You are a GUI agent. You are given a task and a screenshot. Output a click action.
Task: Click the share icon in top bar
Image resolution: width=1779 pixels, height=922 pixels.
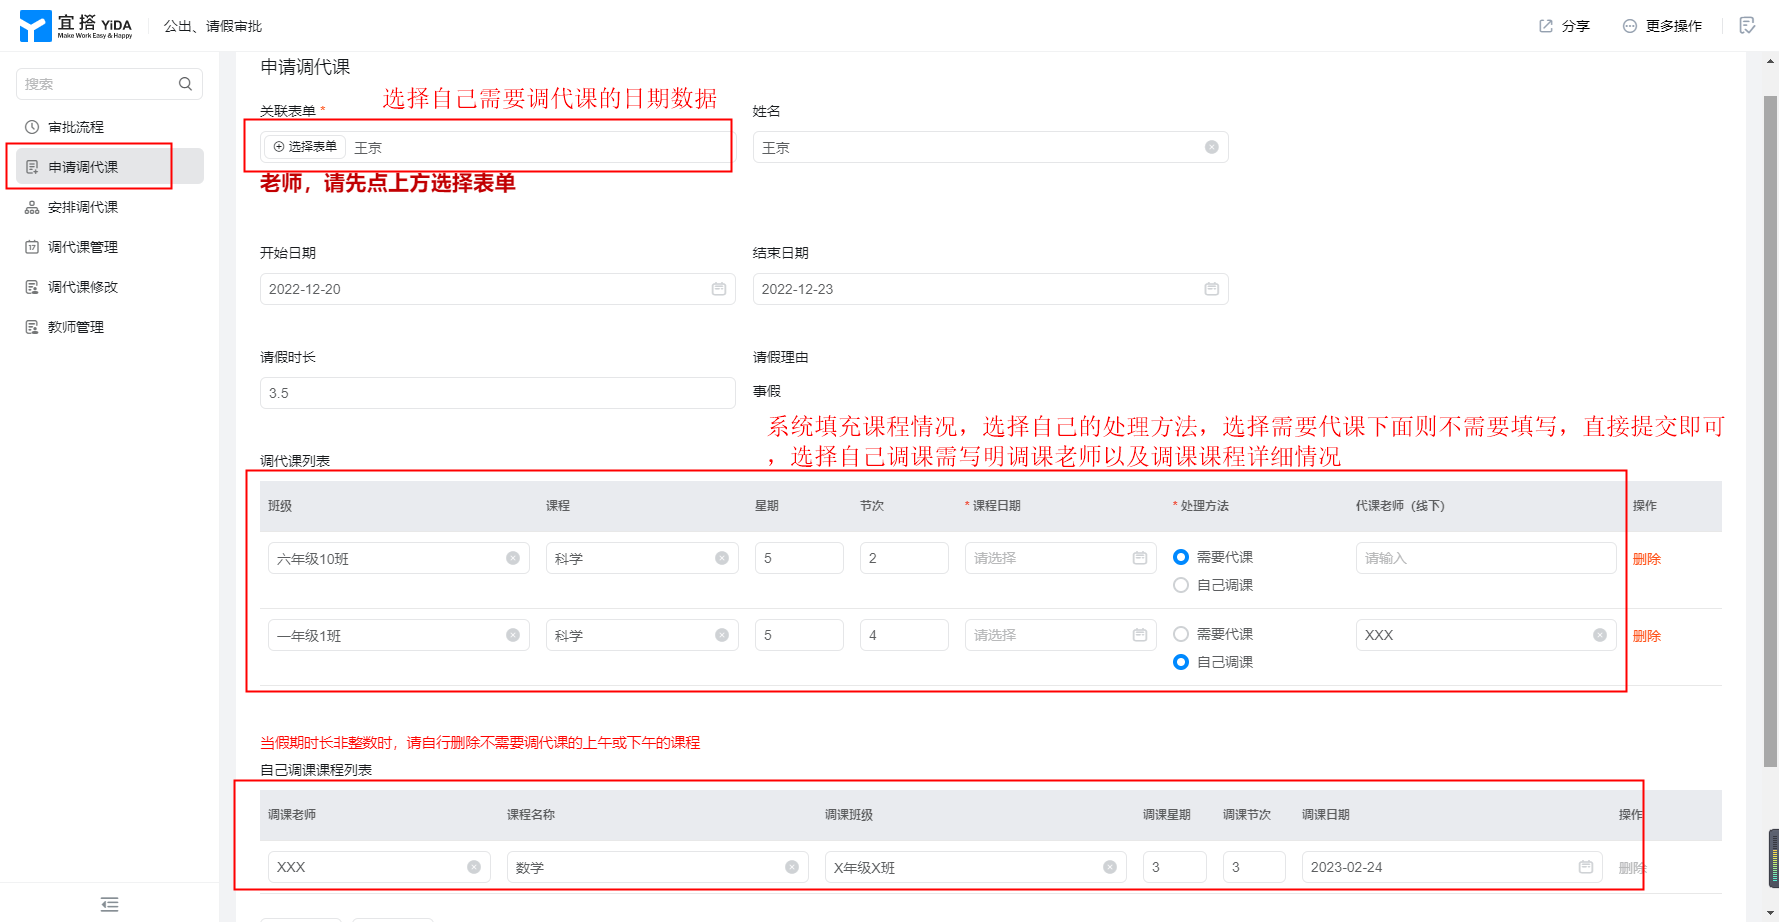coord(1546,26)
